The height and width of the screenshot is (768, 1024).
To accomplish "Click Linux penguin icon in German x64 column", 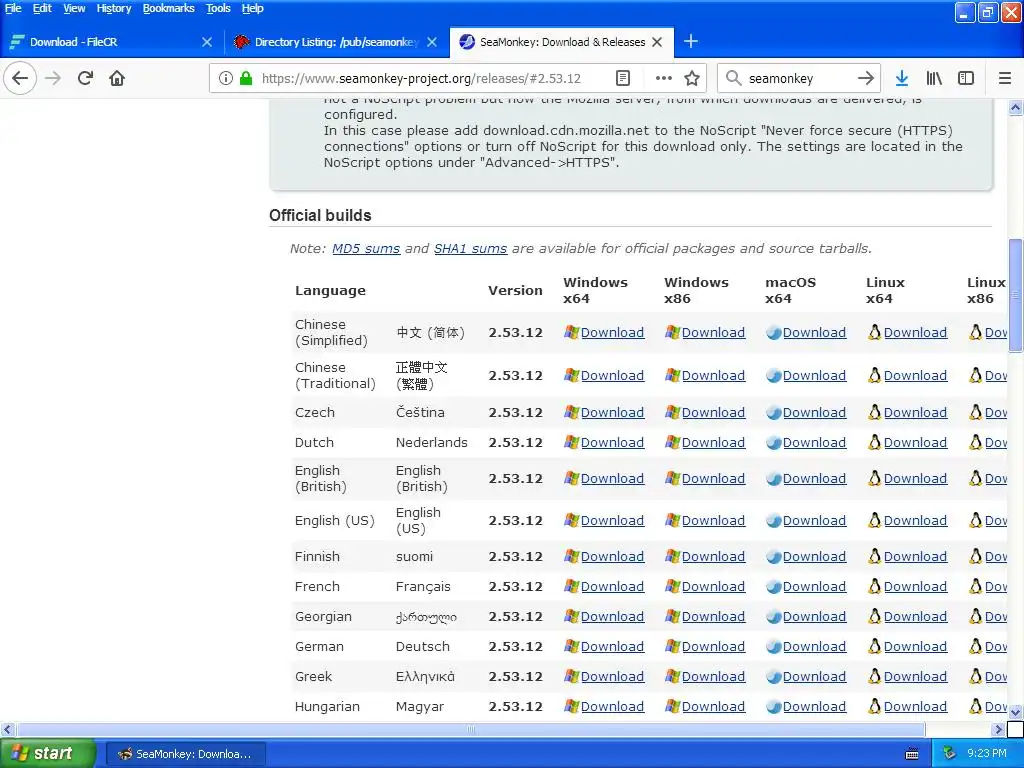I will (x=874, y=647).
